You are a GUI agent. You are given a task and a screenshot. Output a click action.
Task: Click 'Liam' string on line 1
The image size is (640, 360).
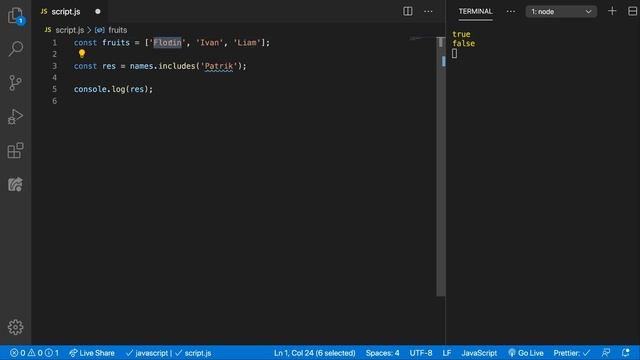coord(247,42)
